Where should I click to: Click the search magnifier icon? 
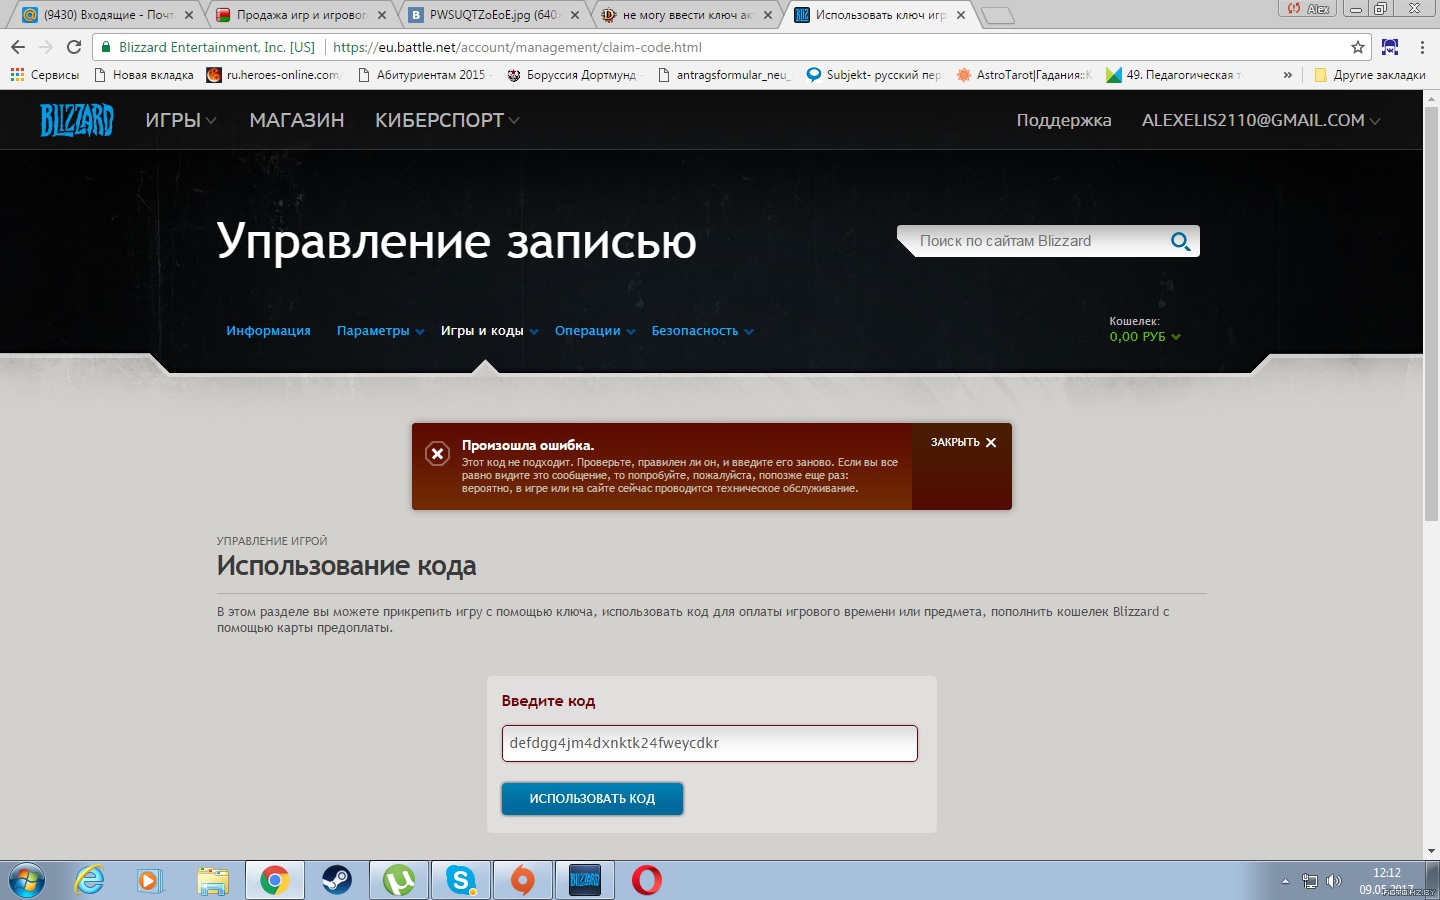click(x=1180, y=241)
